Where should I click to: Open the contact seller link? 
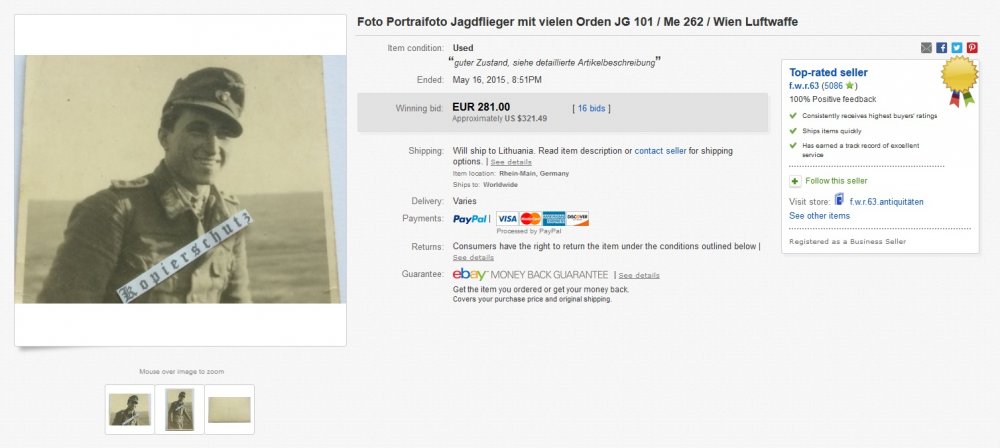coord(660,151)
